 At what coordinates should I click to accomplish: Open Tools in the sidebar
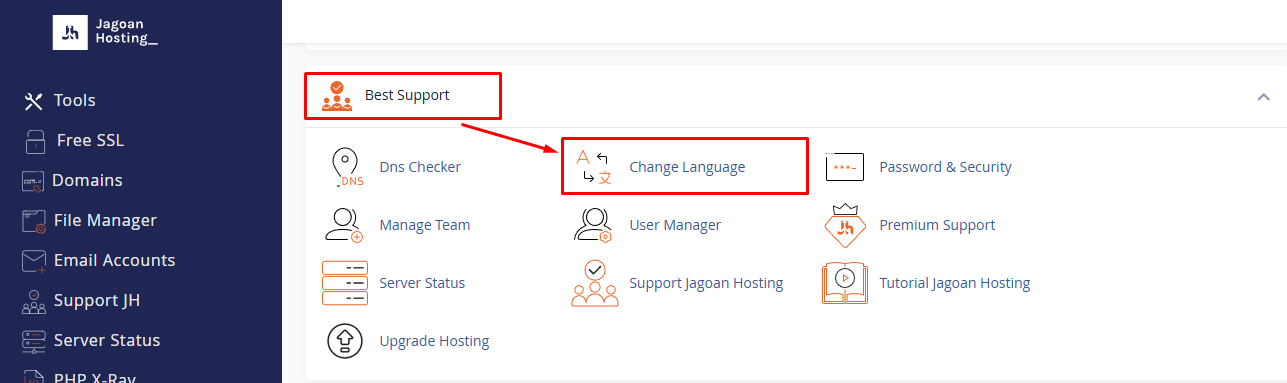(75, 100)
